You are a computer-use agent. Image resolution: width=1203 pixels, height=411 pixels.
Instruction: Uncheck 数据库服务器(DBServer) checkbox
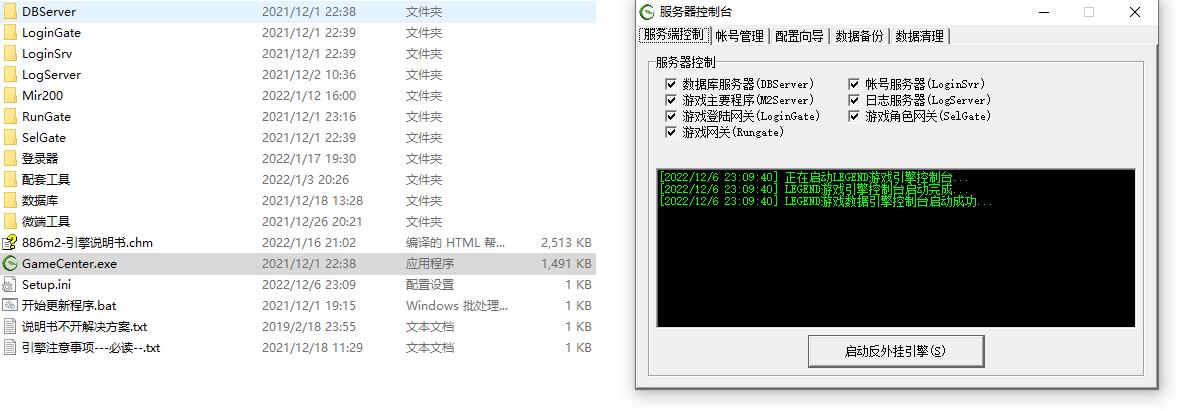point(671,85)
